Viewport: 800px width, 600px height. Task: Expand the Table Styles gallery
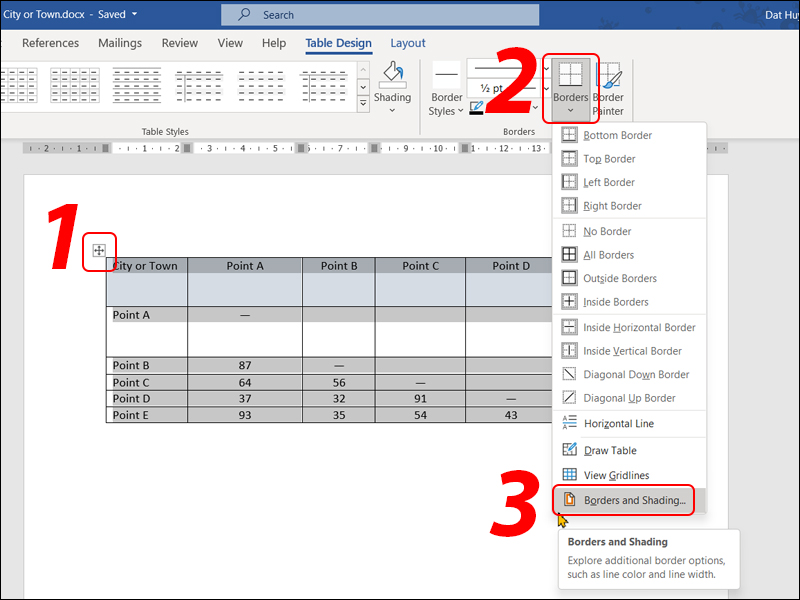click(x=363, y=105)
